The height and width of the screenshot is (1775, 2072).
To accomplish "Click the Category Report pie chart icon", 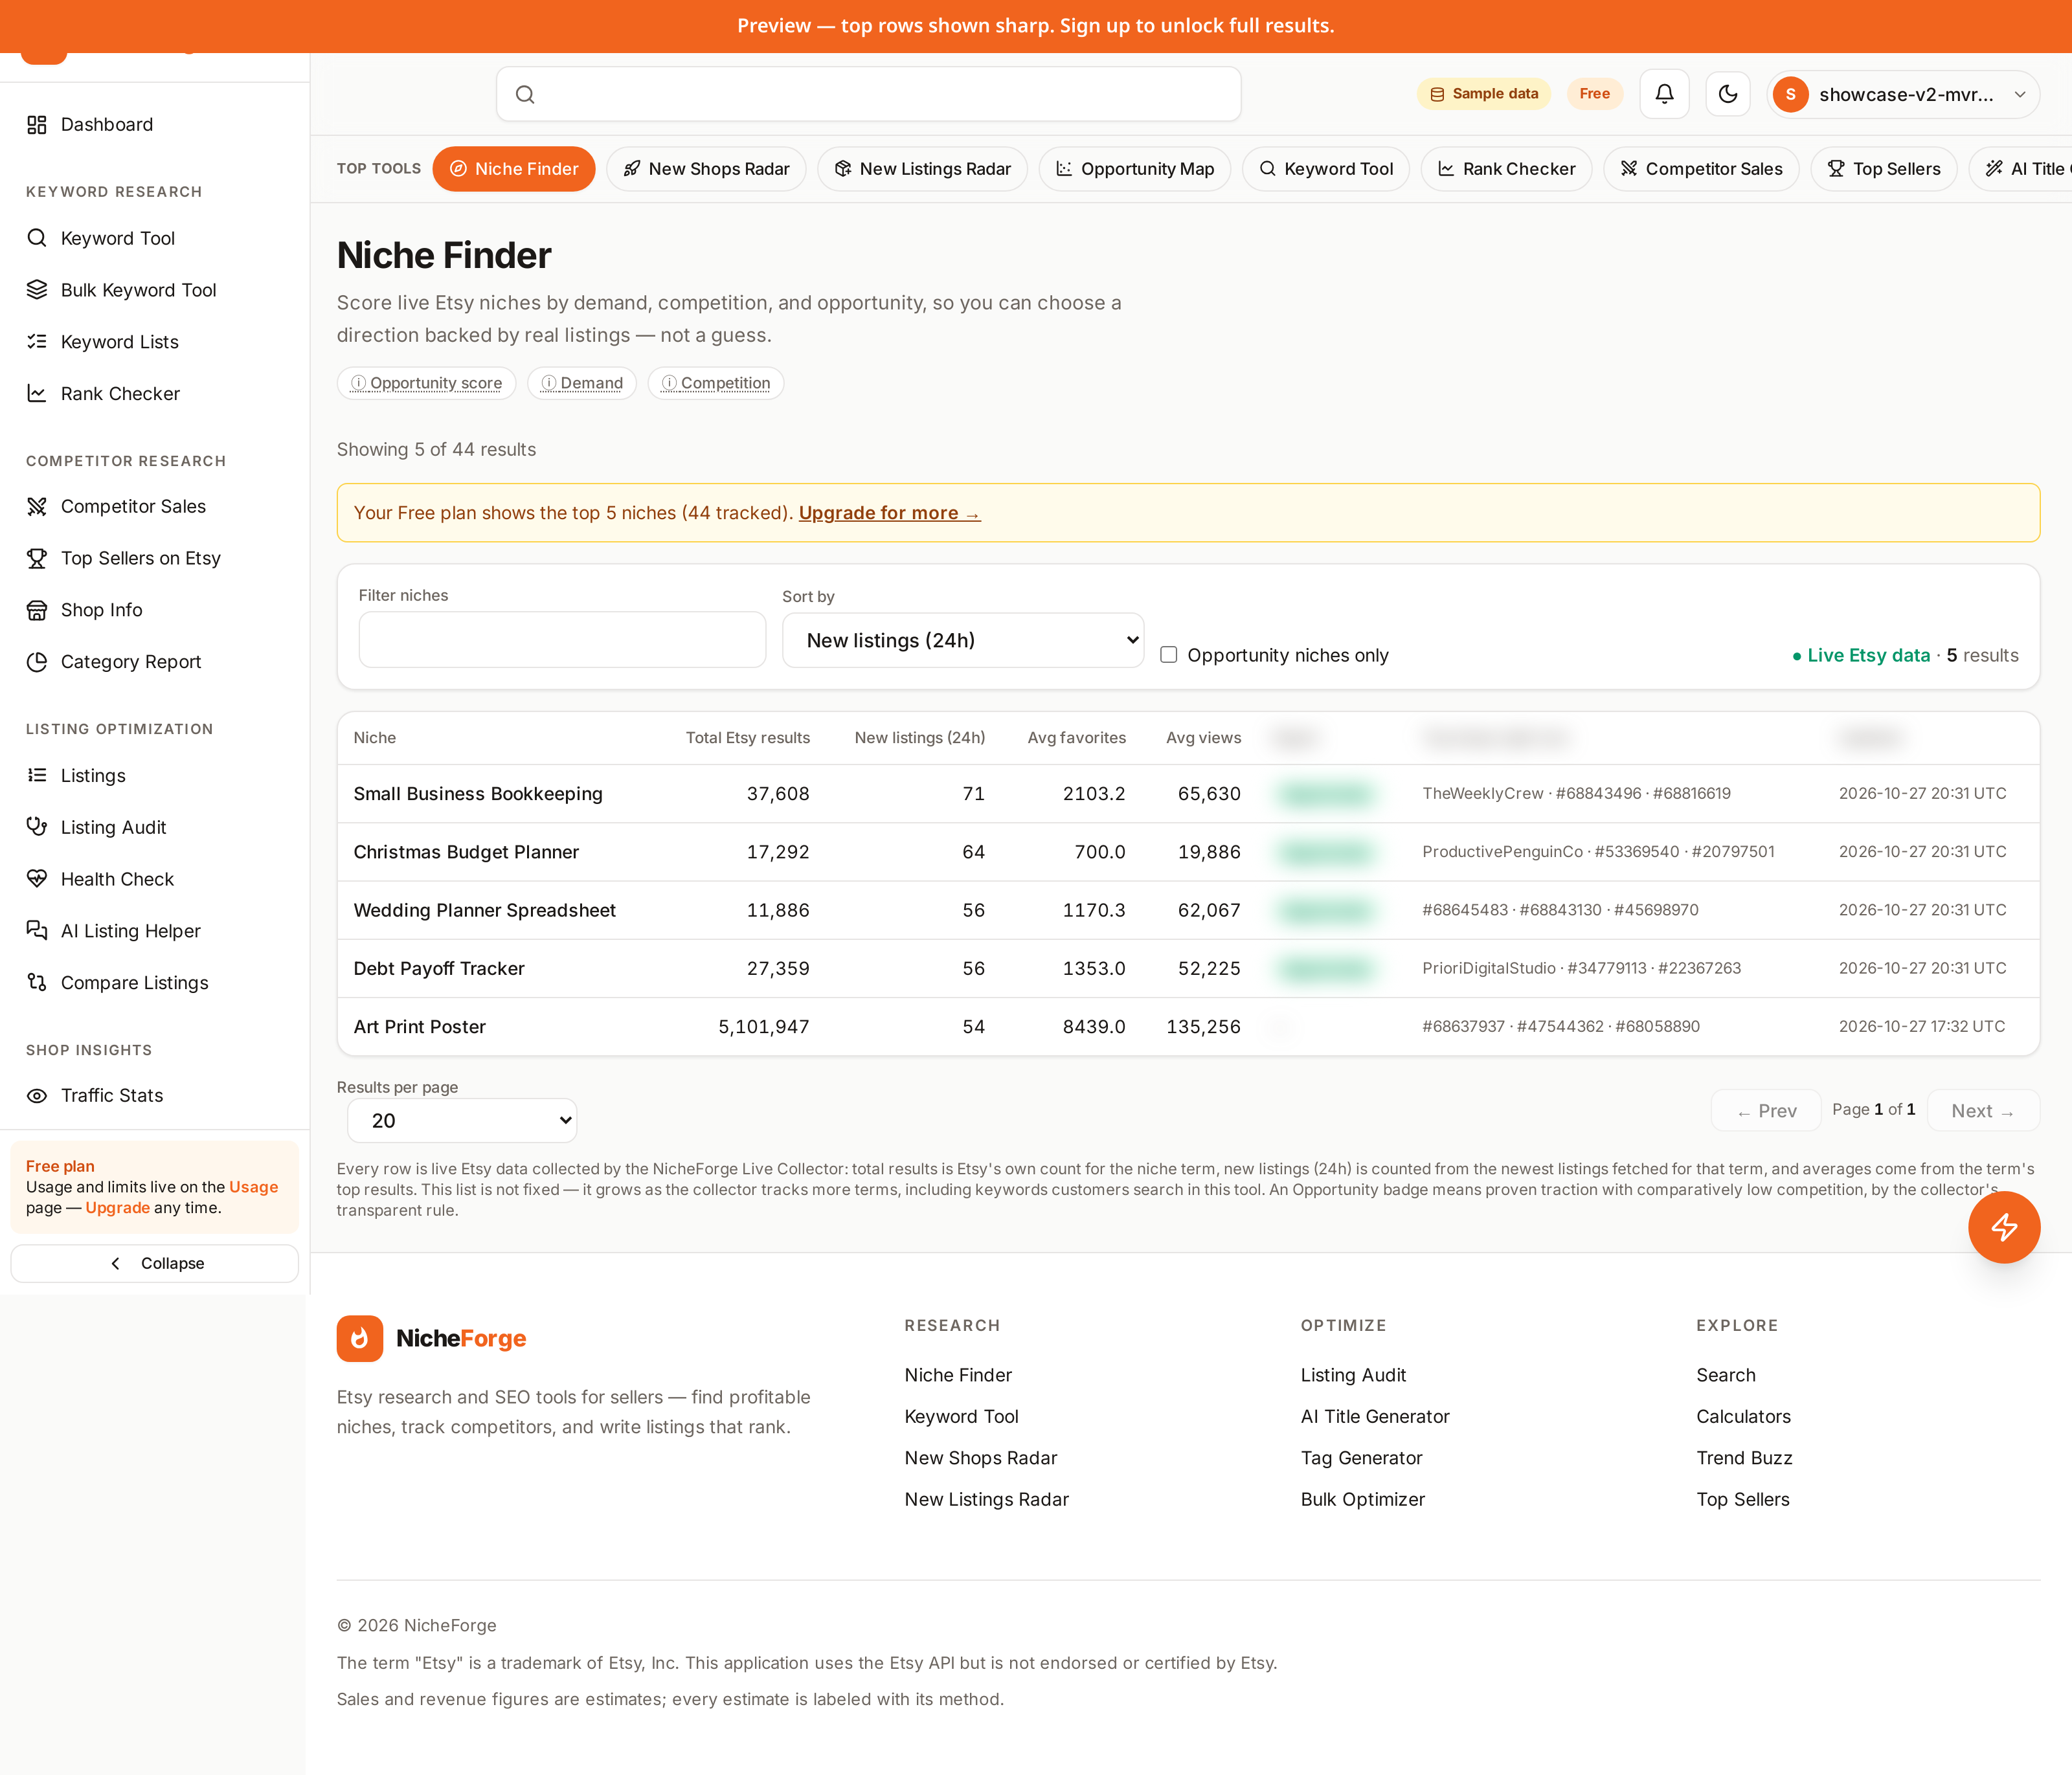I will click(x=37, y=662).
